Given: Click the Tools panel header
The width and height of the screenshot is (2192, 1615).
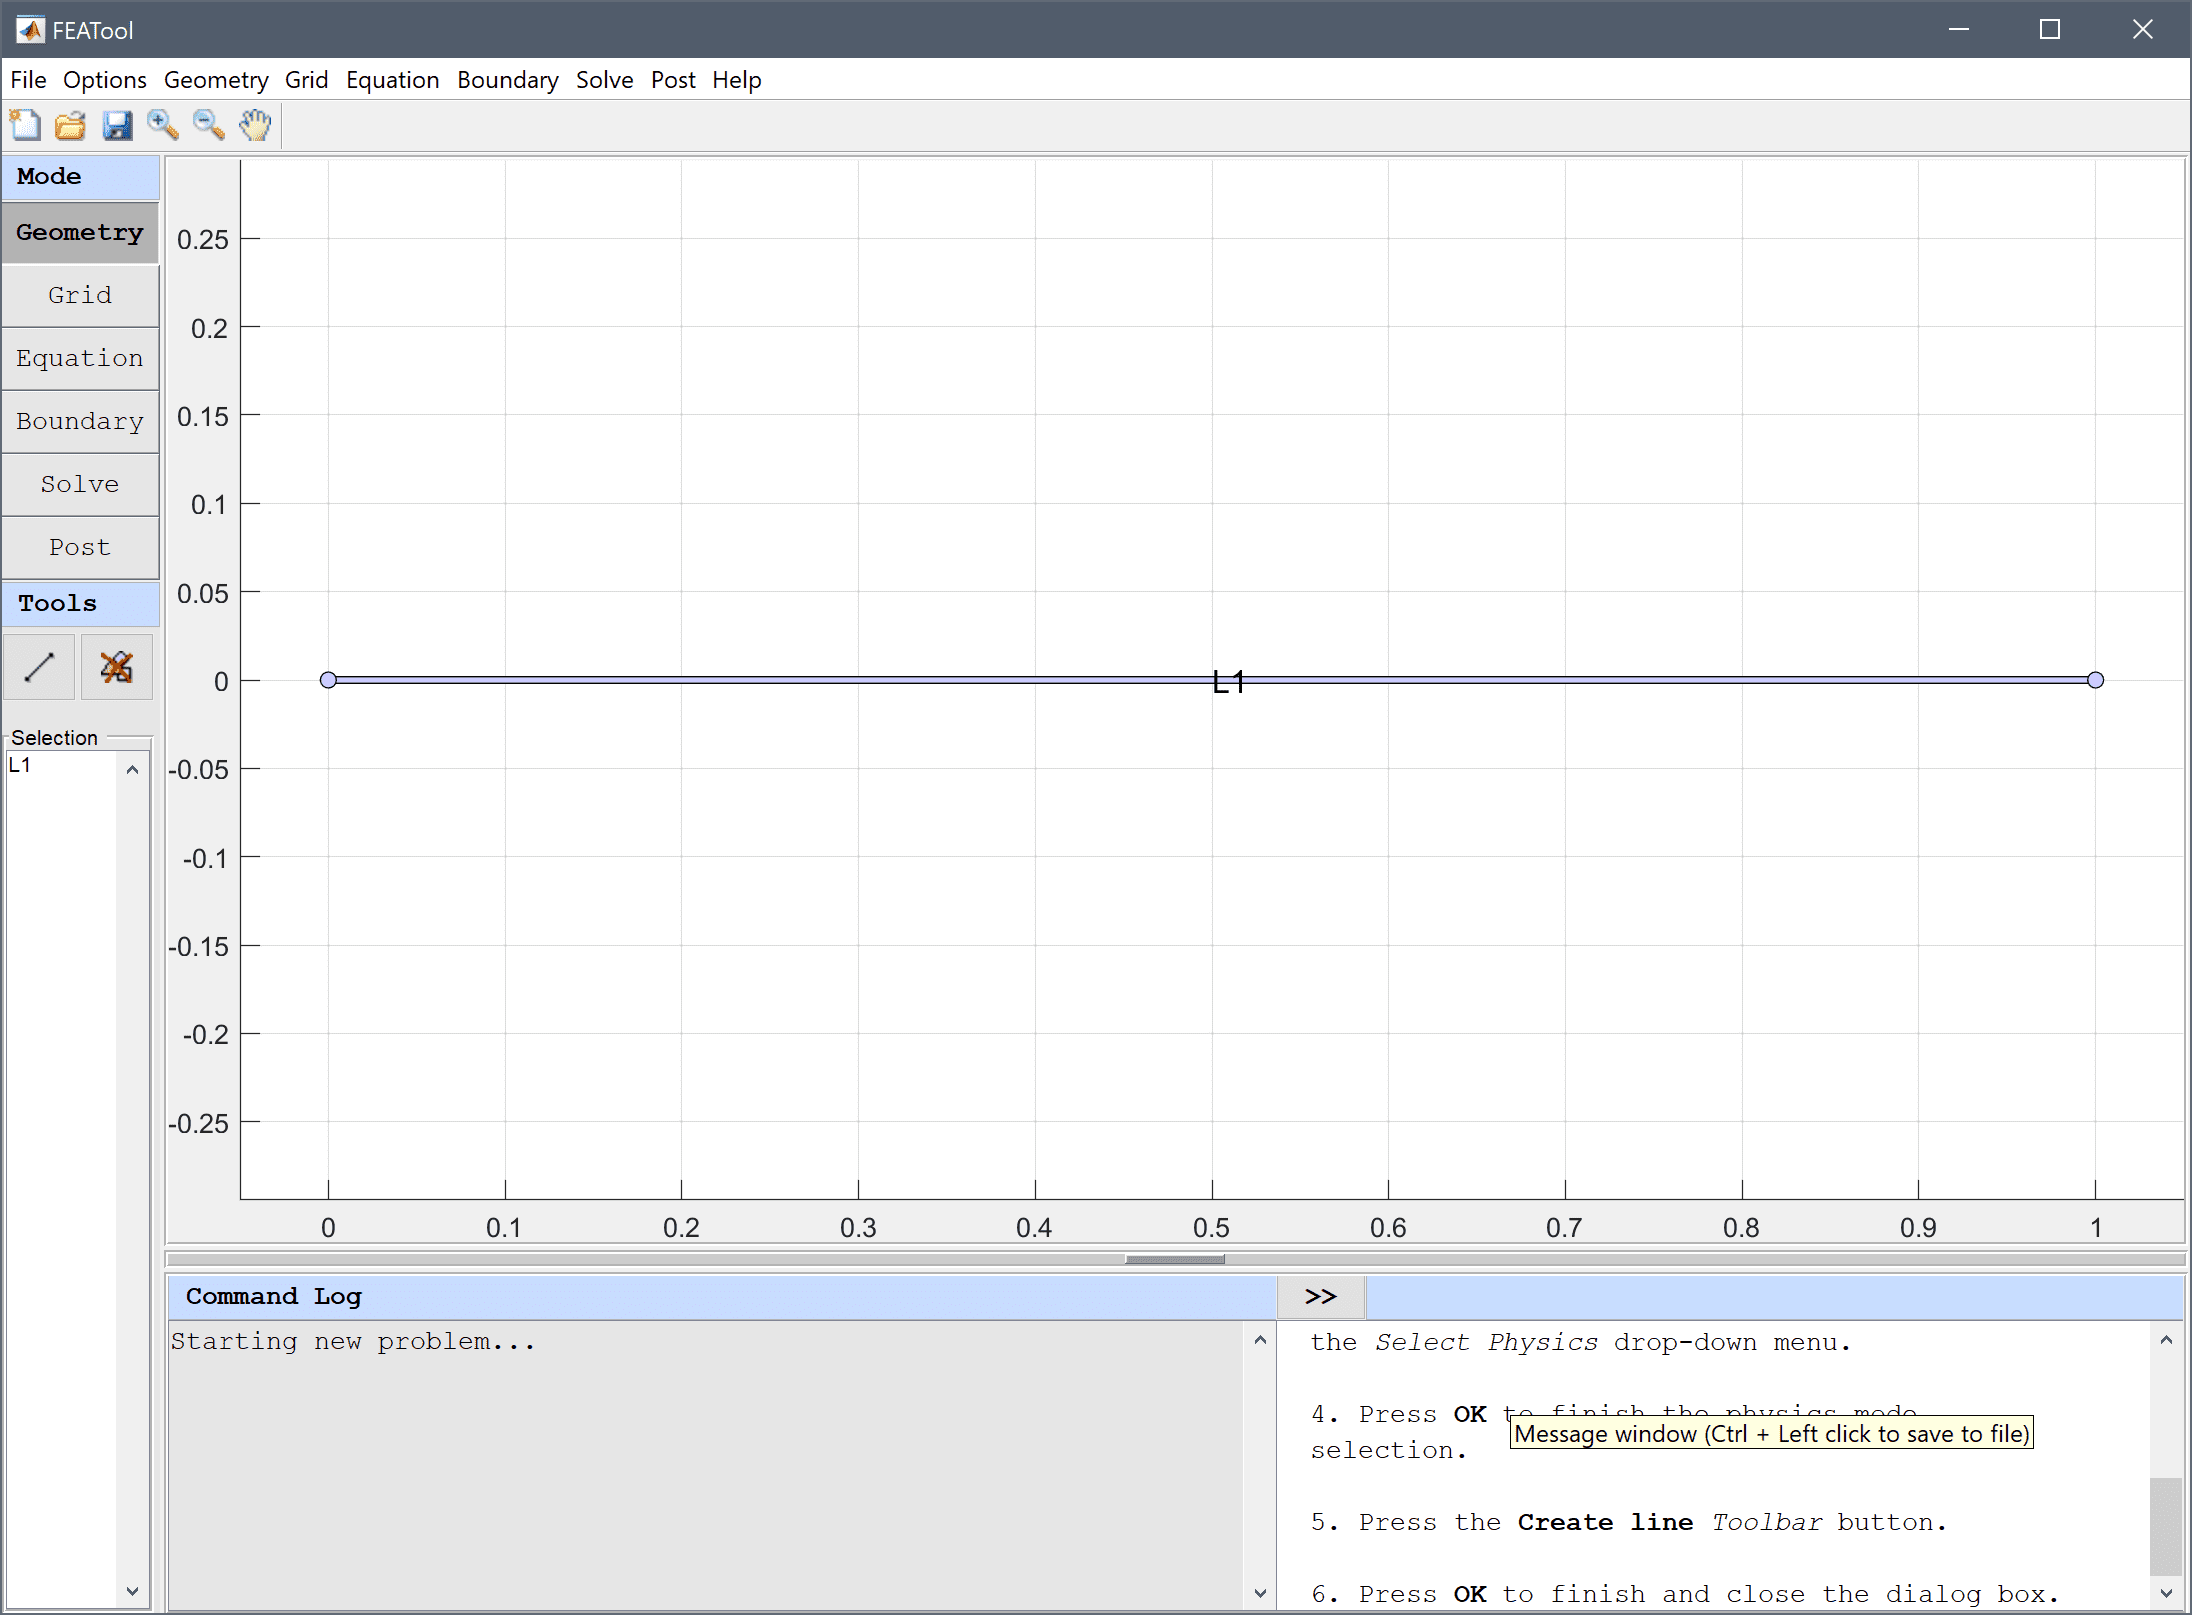Looking at the screenshot, I should pos(80,604).
